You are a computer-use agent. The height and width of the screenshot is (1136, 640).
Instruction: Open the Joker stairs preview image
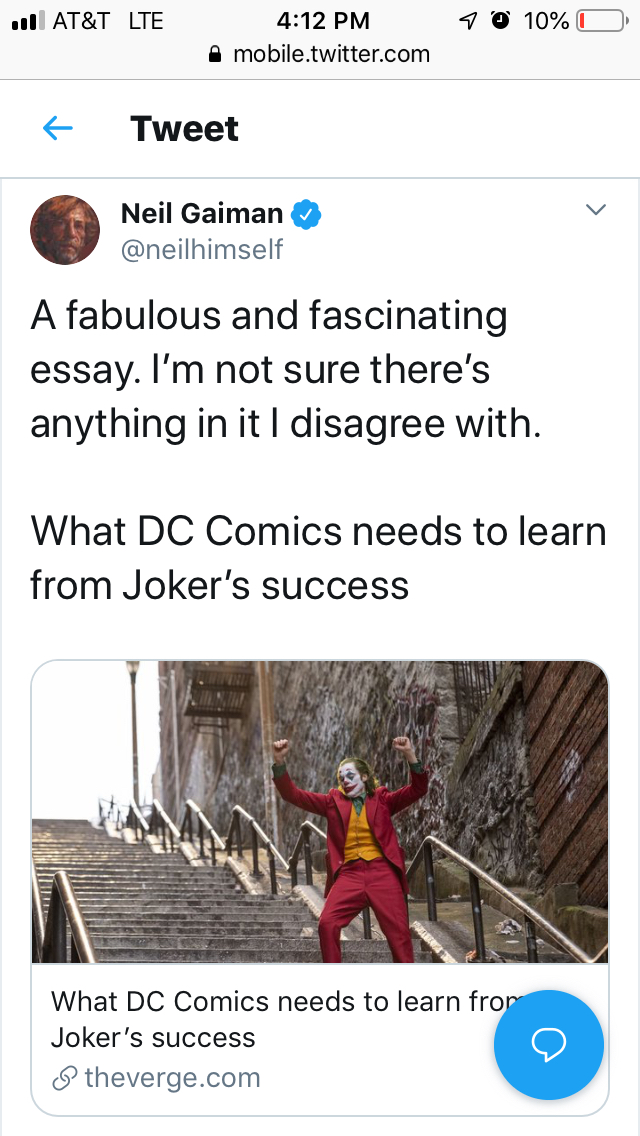coord(320,811)
